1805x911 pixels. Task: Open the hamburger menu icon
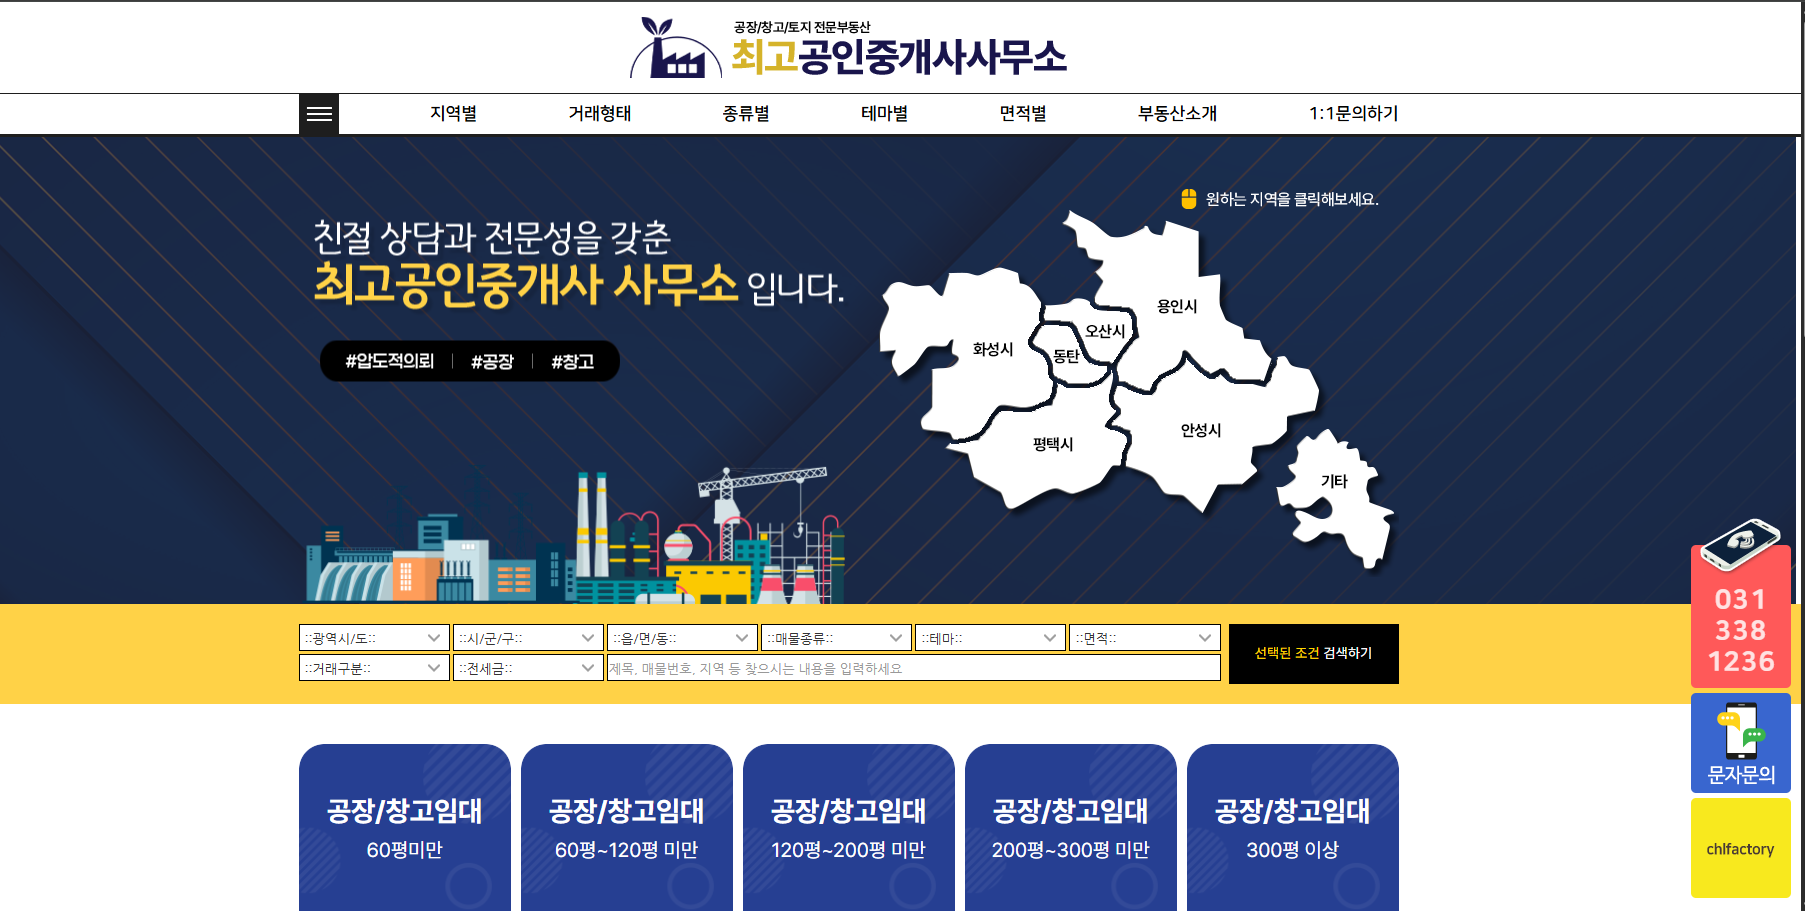319,114
